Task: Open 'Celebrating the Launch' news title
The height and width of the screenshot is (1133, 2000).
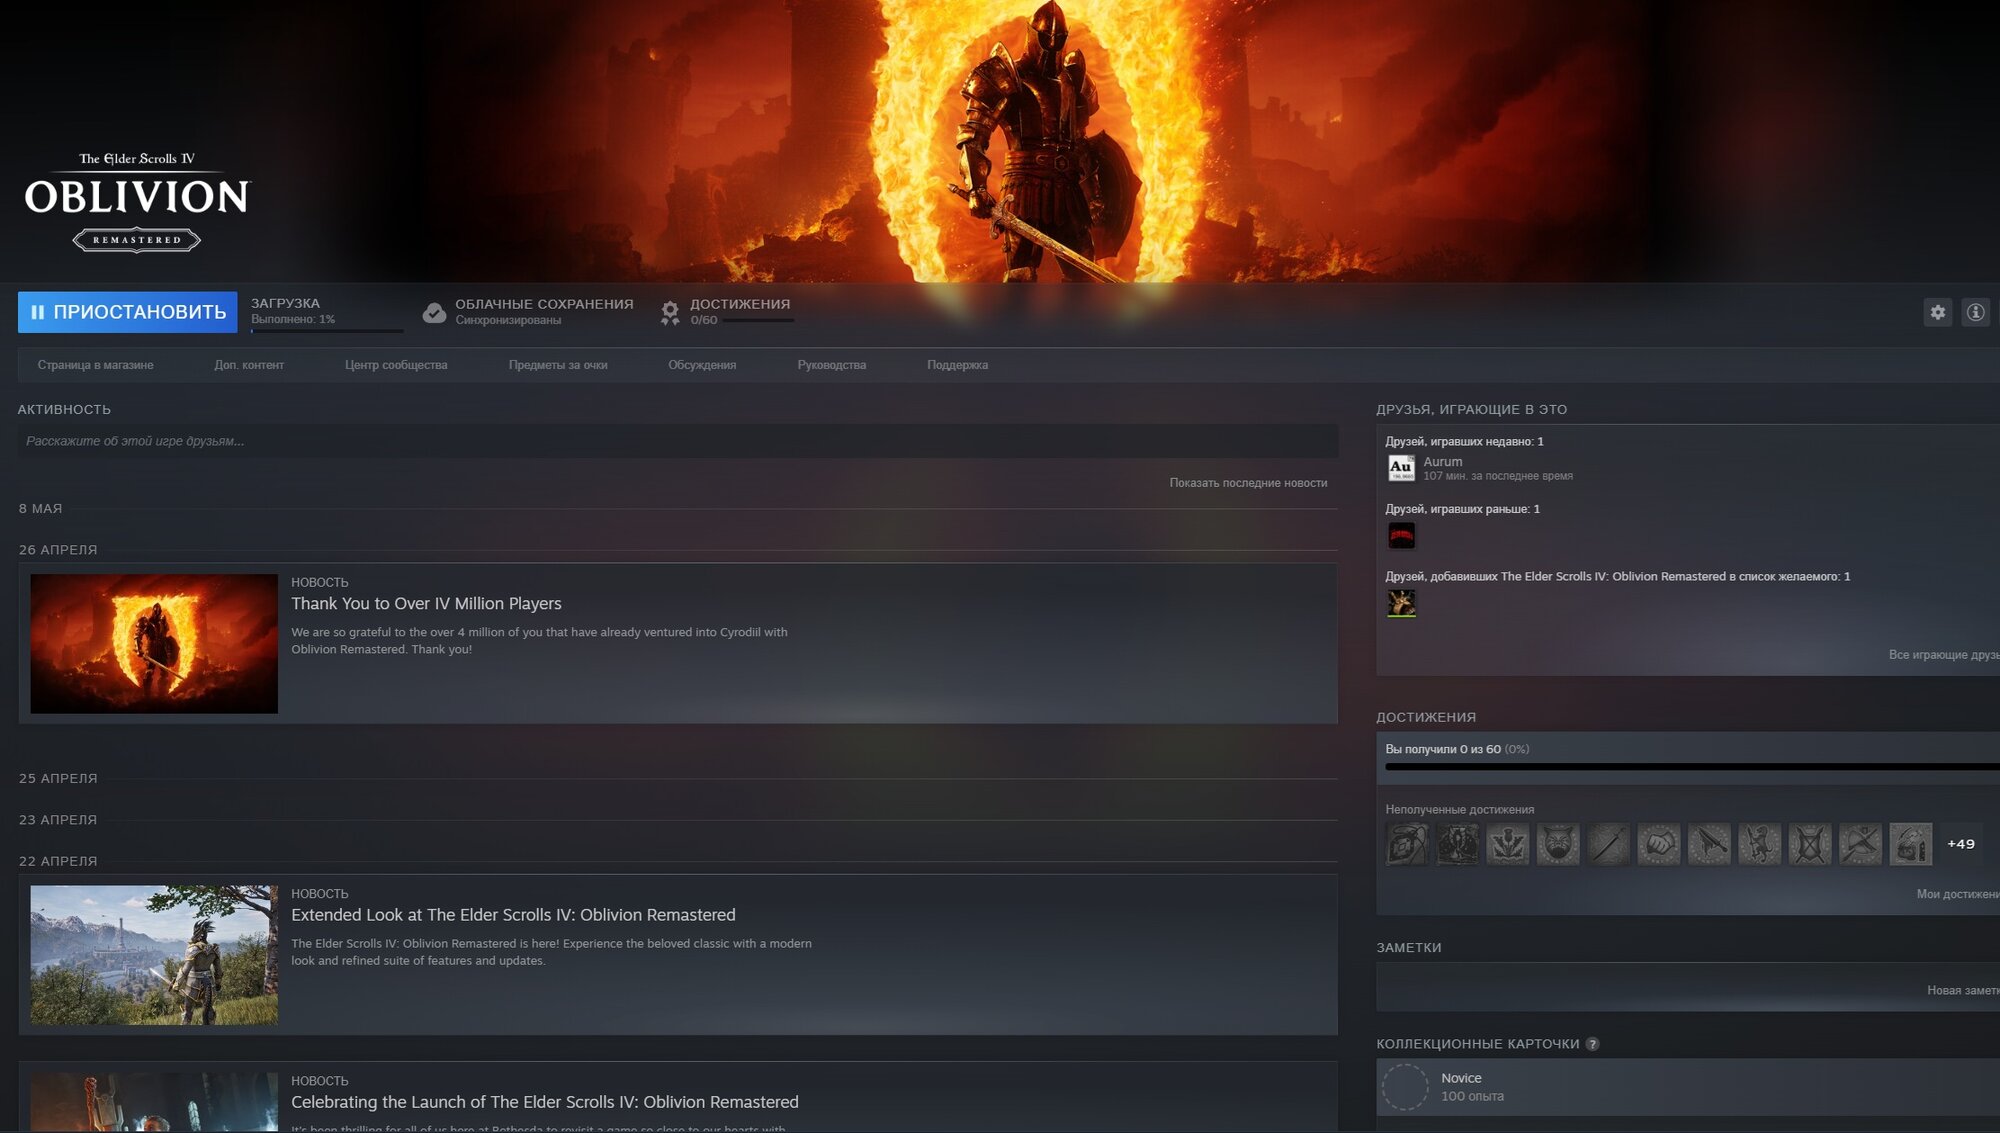Action: (545, 1102)
